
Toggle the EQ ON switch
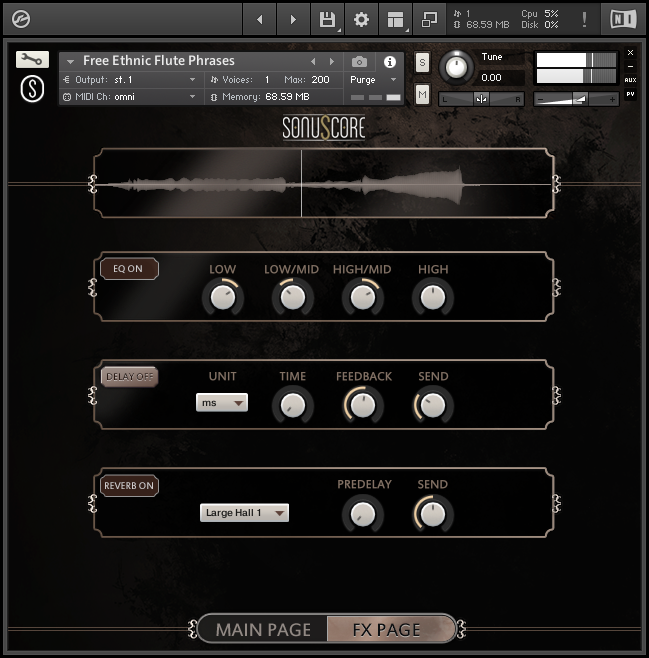click(129, 269)
